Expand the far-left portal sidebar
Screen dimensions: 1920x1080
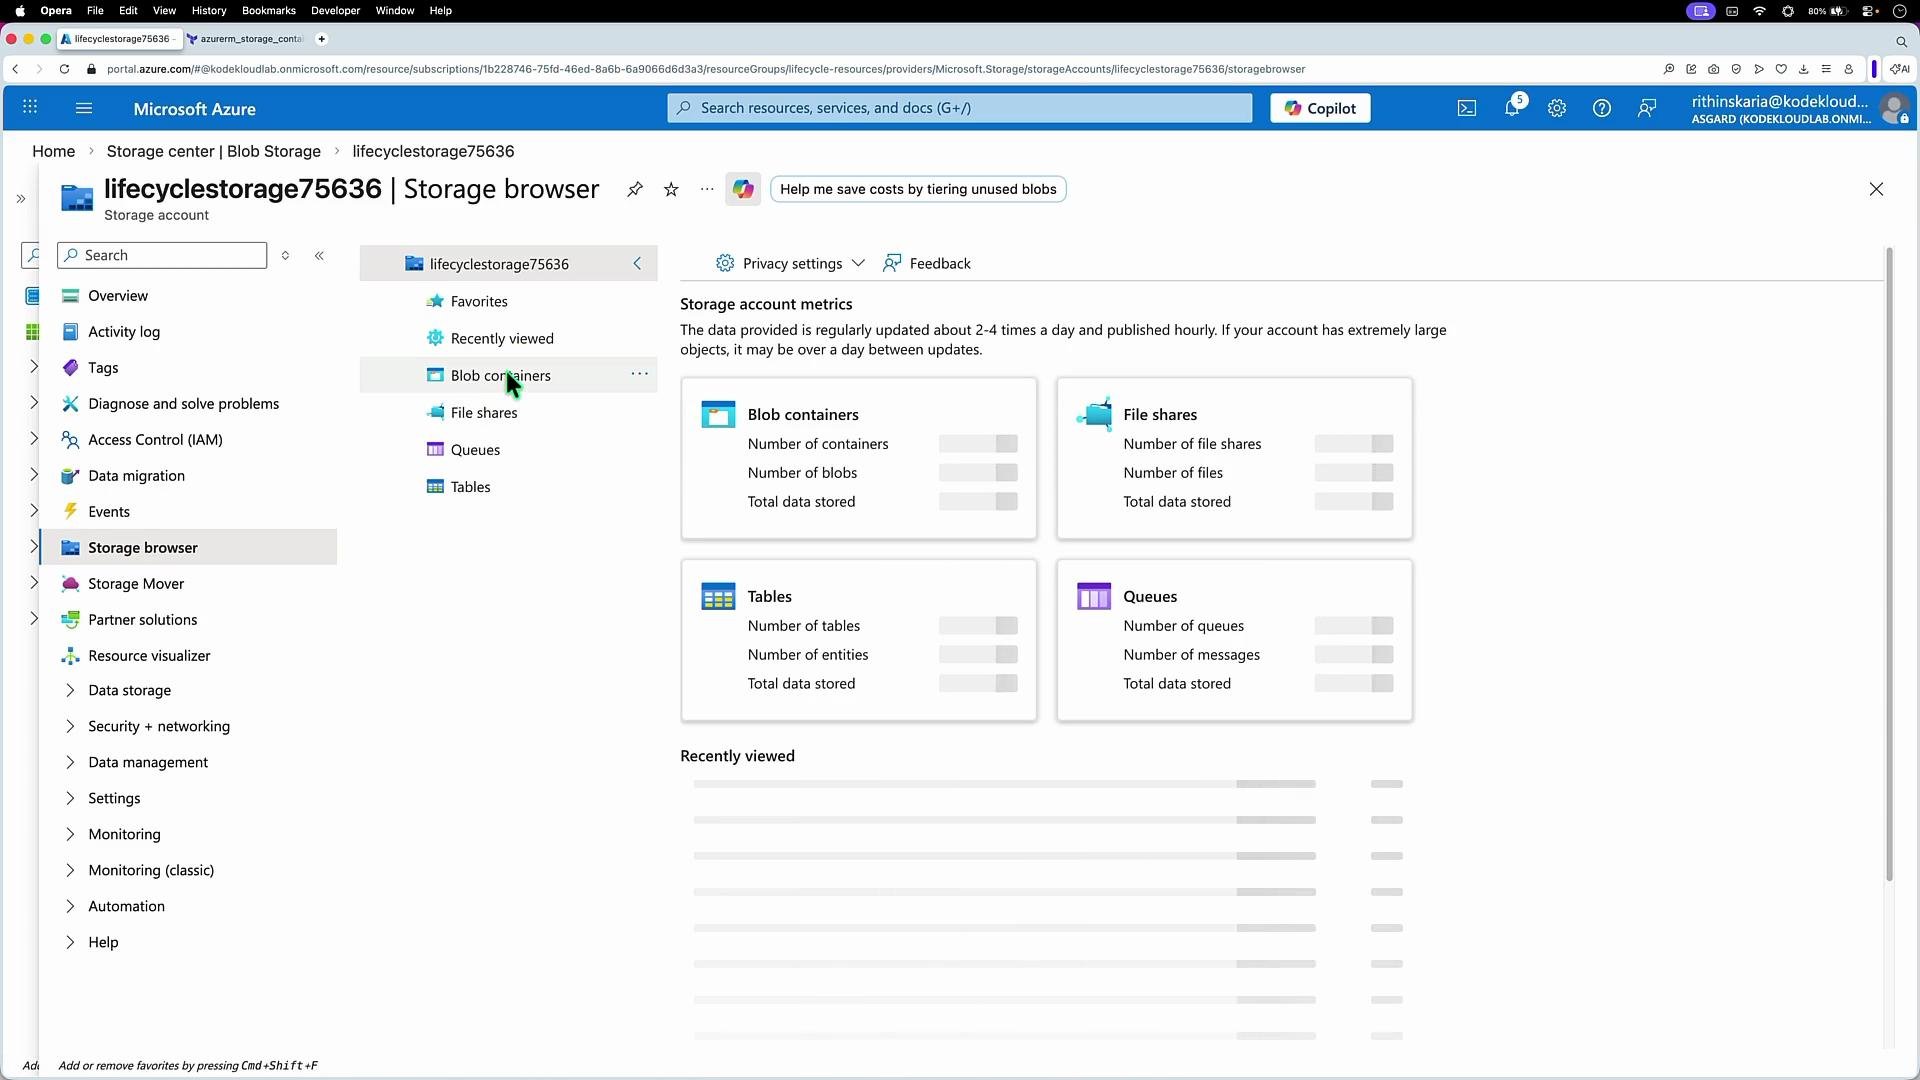coord(21,199)
